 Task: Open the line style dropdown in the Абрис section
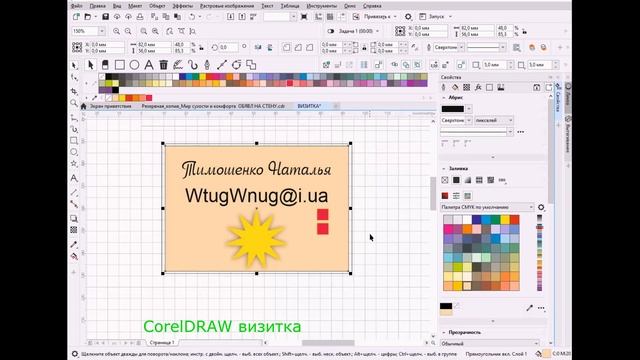point(509,131)
